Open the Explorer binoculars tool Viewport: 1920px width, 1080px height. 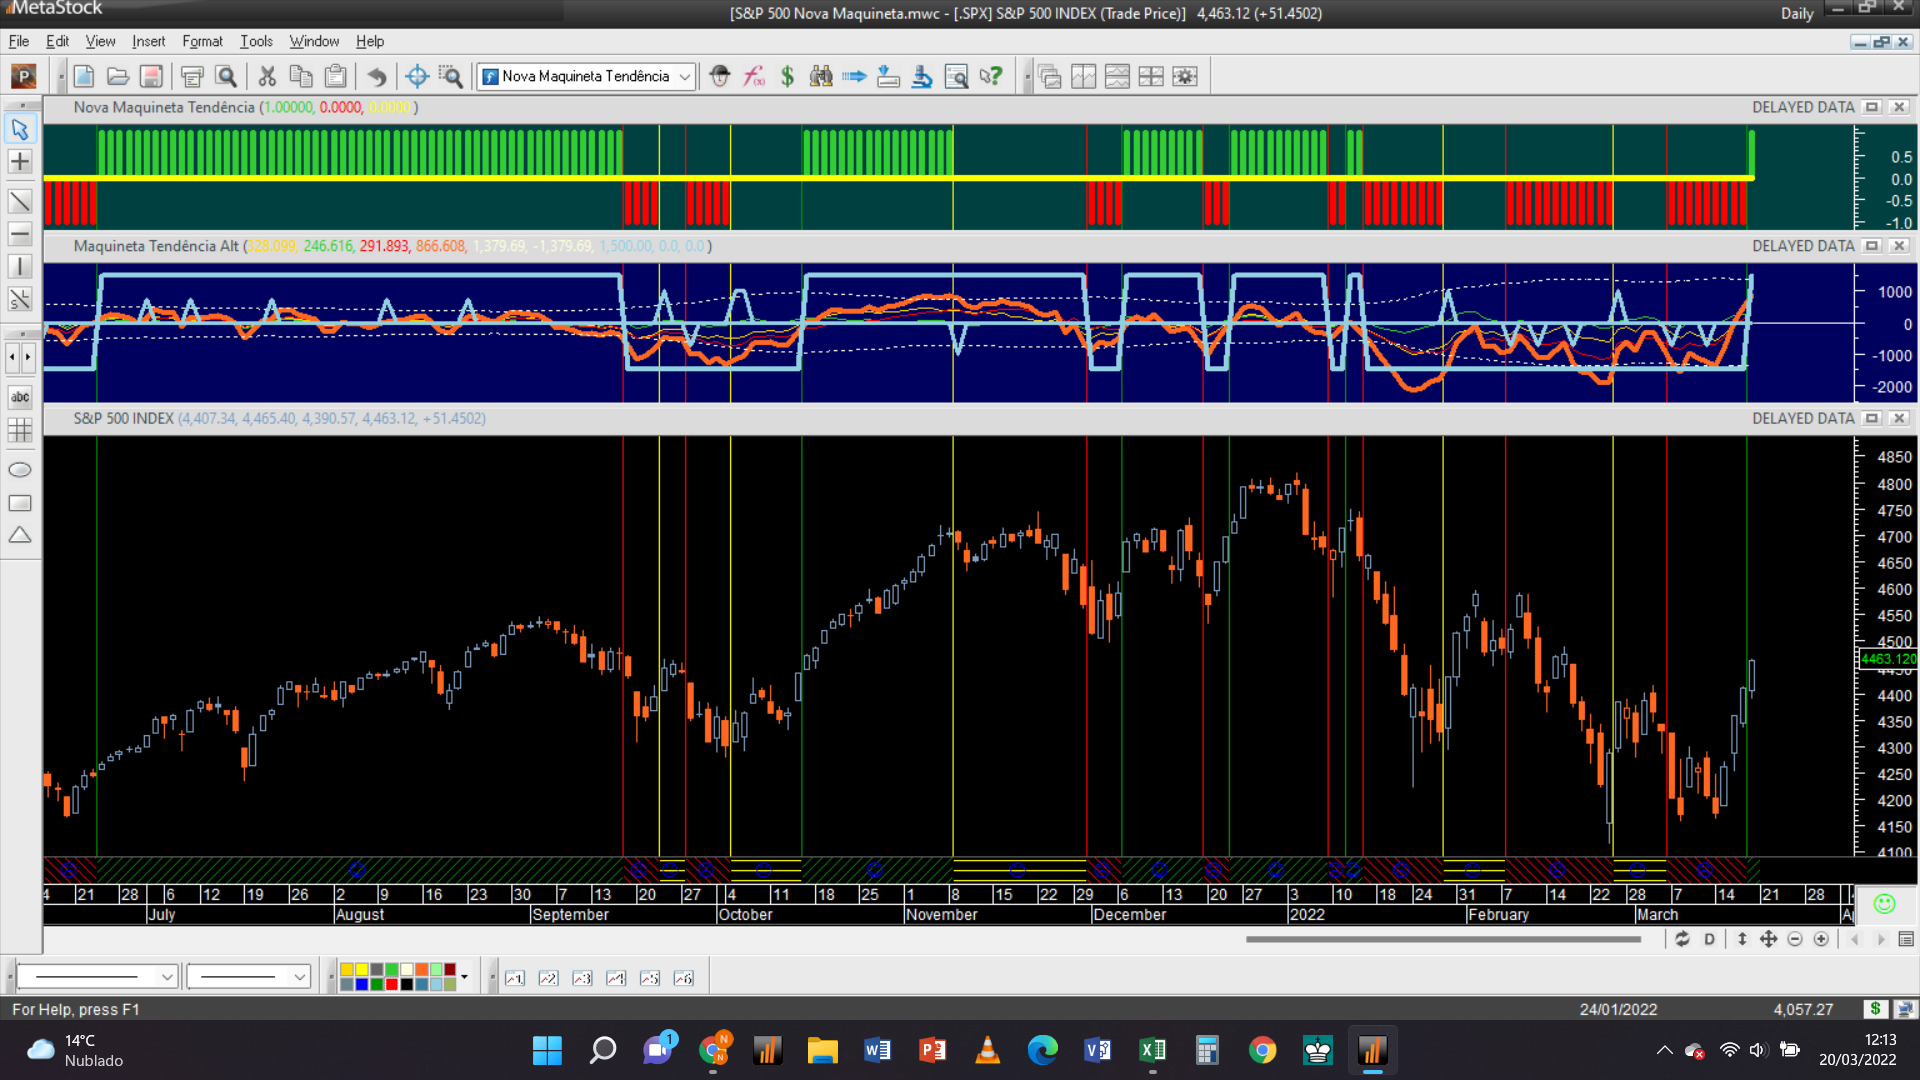click(x=821, y=76)
